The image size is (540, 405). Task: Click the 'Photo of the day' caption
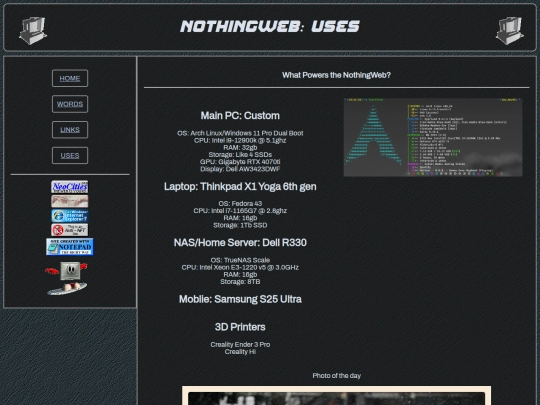pyautogui.click(x=336, y=376)
